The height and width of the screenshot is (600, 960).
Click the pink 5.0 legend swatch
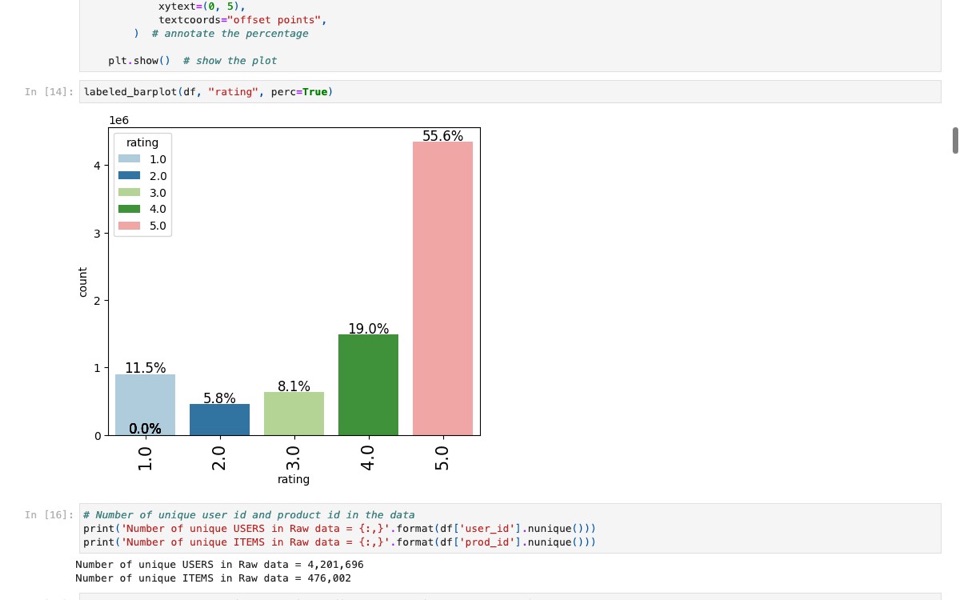[129, 226]
